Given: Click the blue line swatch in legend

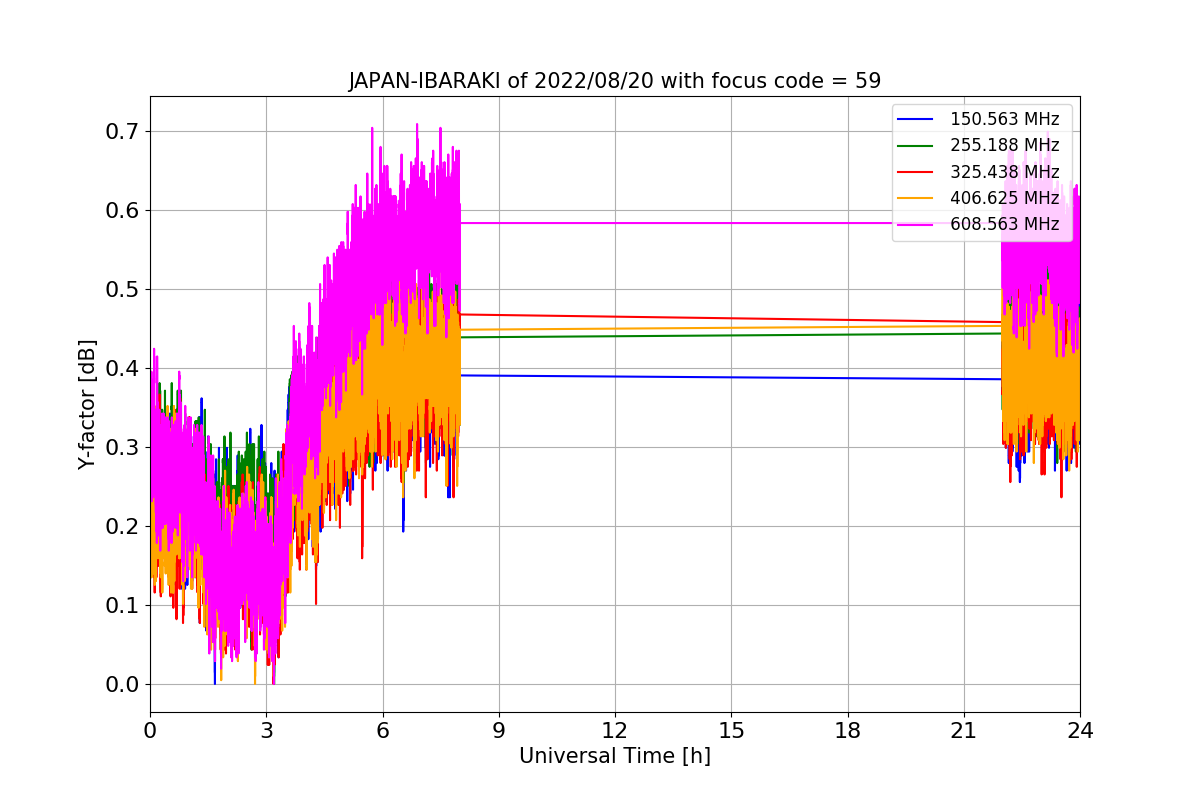Looking at the screenshot, I should [x=915, y=120].
